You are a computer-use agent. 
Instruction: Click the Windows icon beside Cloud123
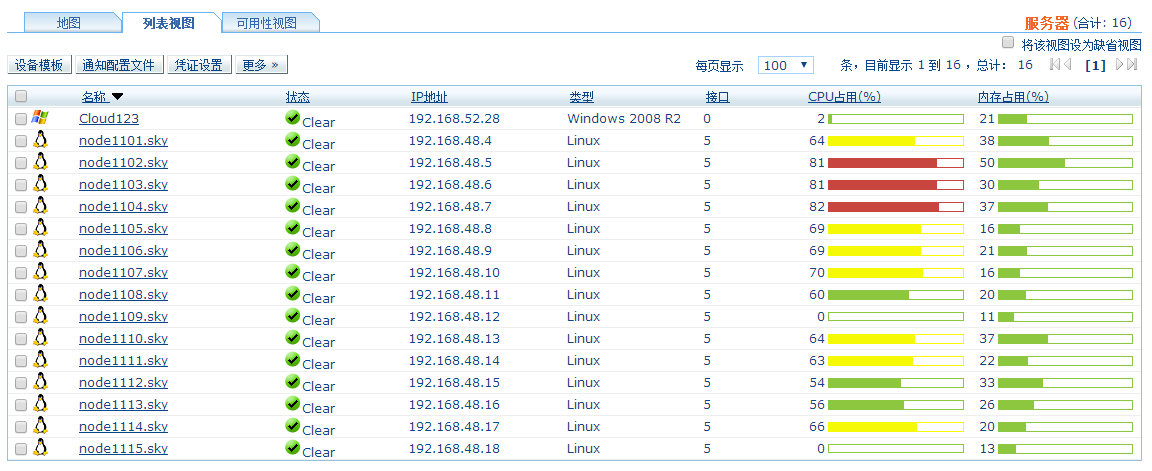pos(40,118)
